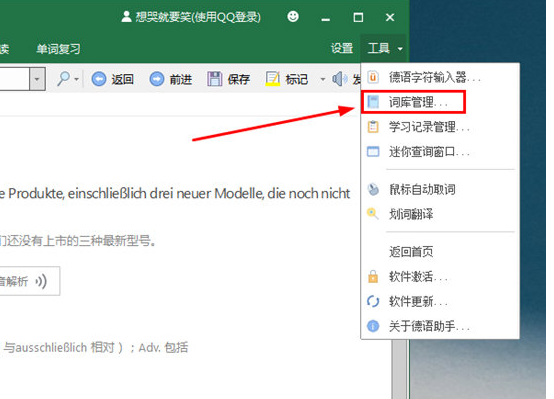Click the blue back arrow icon
This screenshot has width=554, height=399.
pos(99,79)
